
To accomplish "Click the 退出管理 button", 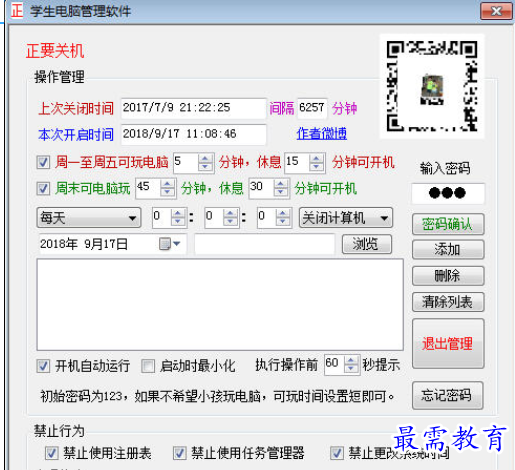I will 448,344.
